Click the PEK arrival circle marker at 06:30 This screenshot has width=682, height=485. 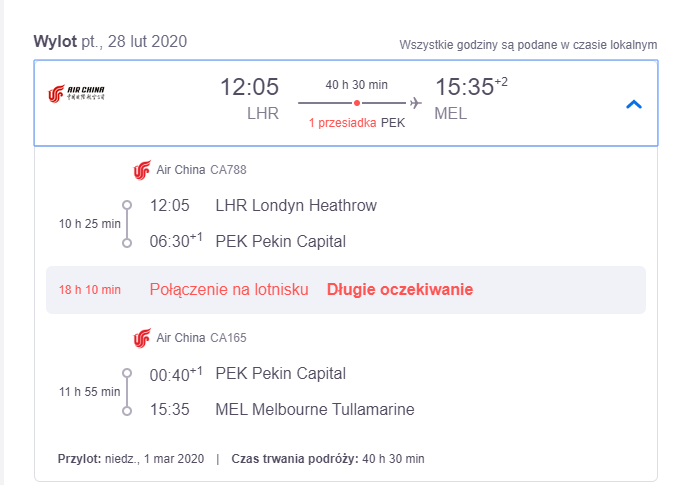(x=127, y=243)
